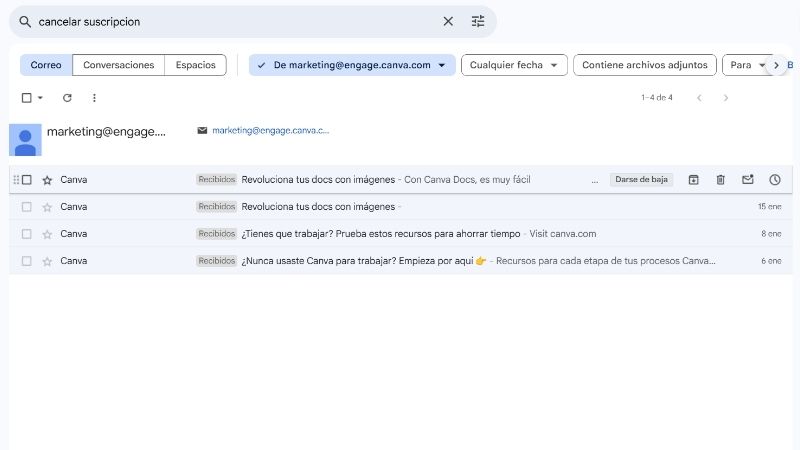This screenshot has height=450, width=800.
Task: Open the marketing@engage.canva.c... email link
Action: [x=270, y=131]
